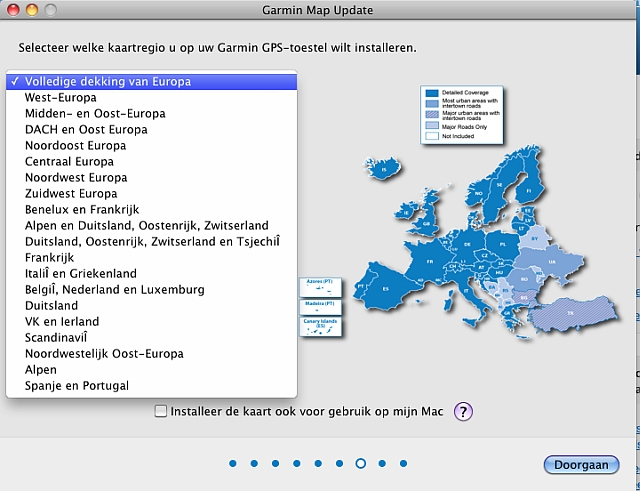The width and height of the screenshot is (640, 491).
Task: Click Turkey (TR) on the coverage map
Action: [570, 313]
